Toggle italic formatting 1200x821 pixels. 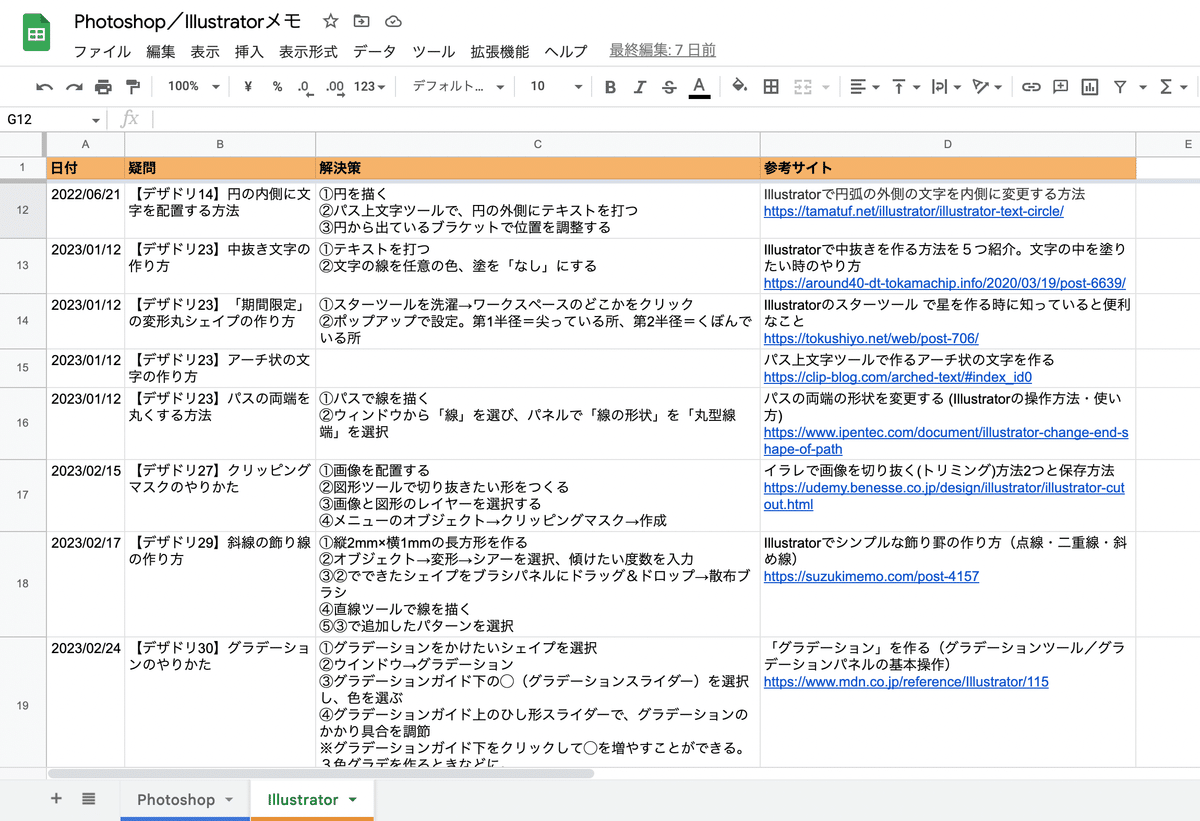coord(640,87)
